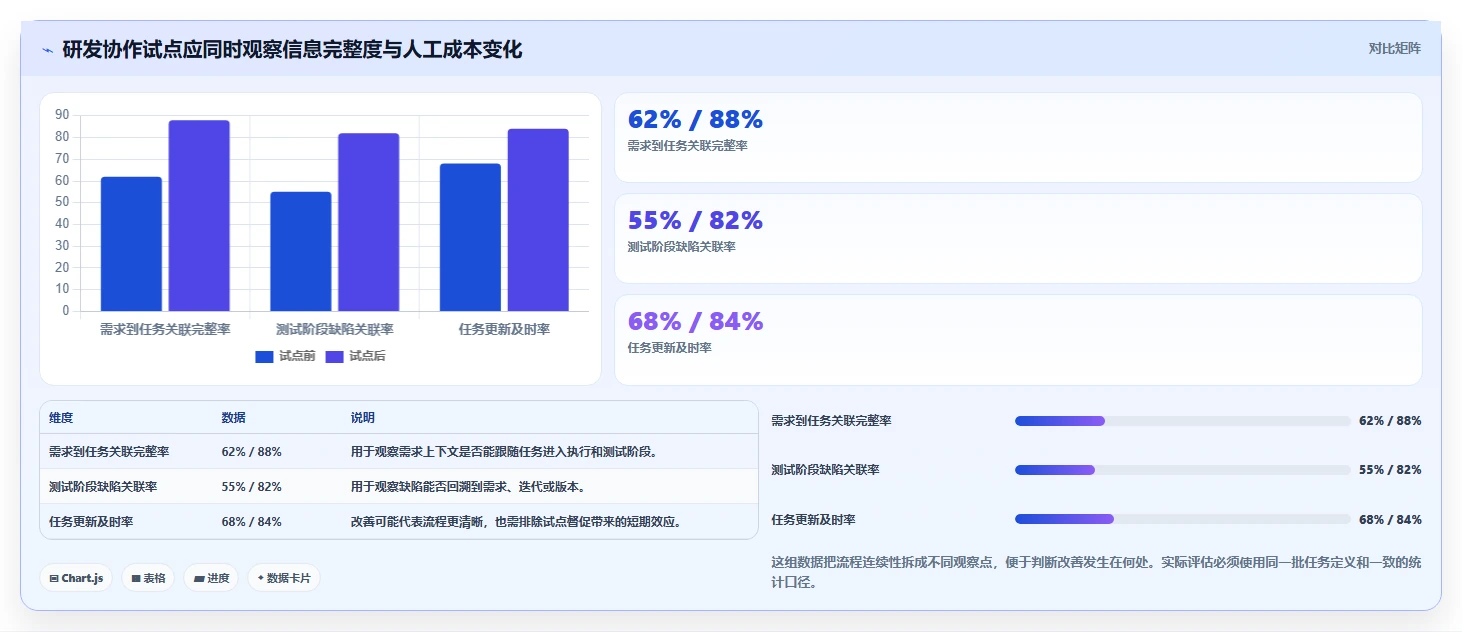The image size is (1462, 632).
Task: Click table data cell 62% / 88%
Action: [252, 452]
